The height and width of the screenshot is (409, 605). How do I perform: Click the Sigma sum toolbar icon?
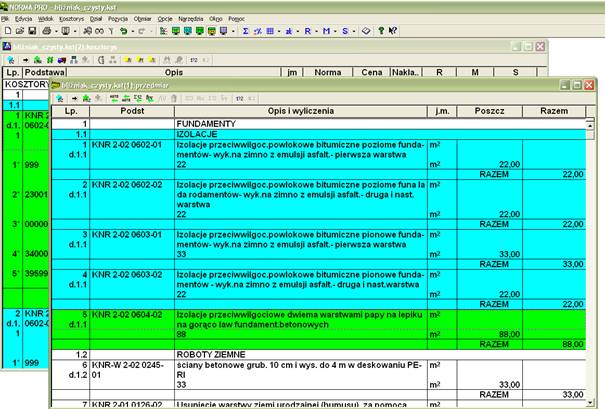tap(246, 32)
